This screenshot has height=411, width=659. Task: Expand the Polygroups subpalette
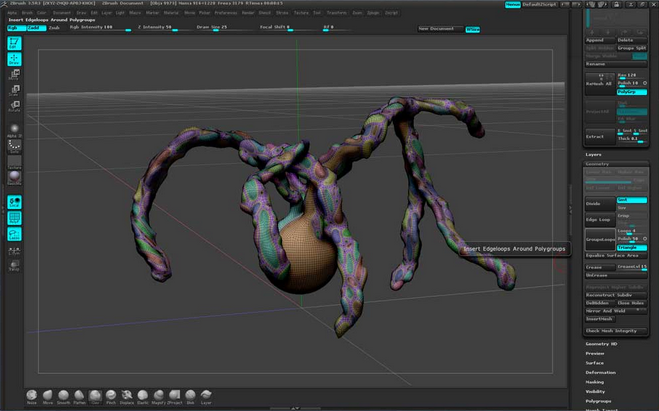(x=598, y=401)
